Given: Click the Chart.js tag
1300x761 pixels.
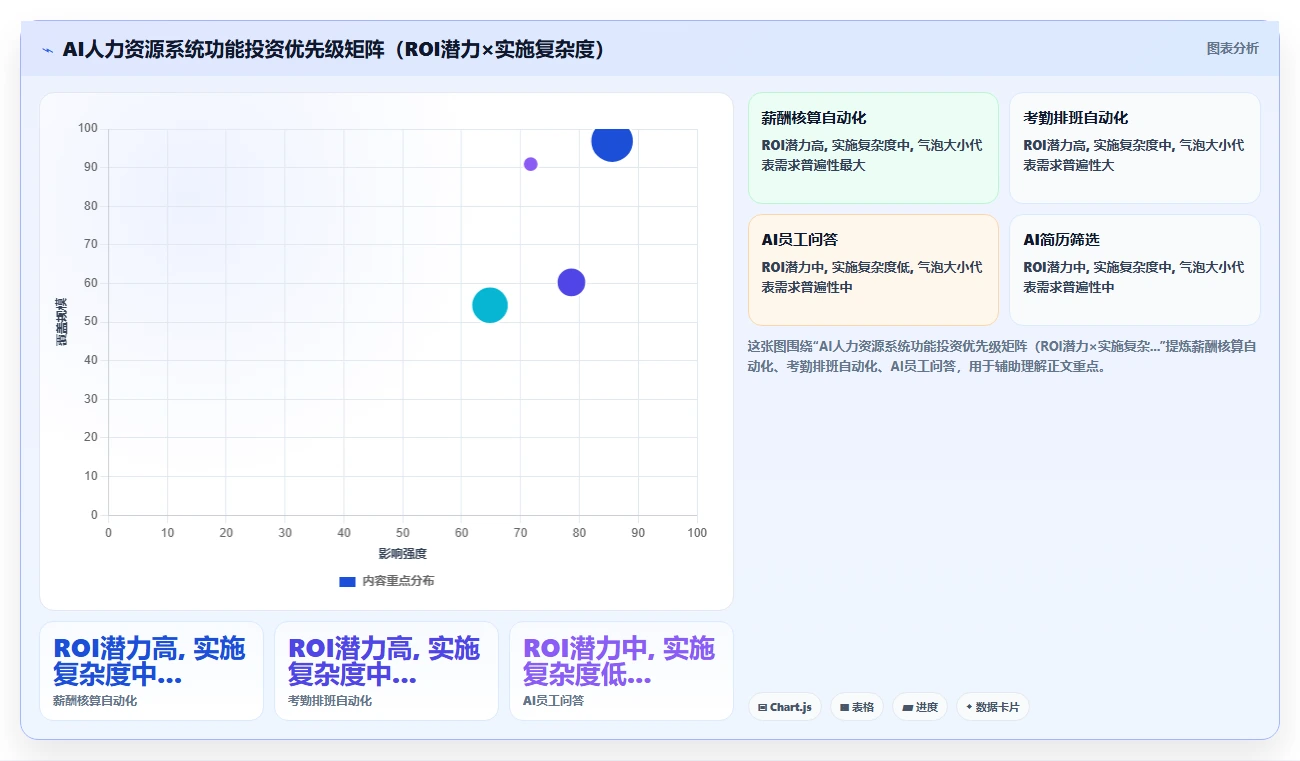Looking at the screenshot, I should (x=785, y=707).
